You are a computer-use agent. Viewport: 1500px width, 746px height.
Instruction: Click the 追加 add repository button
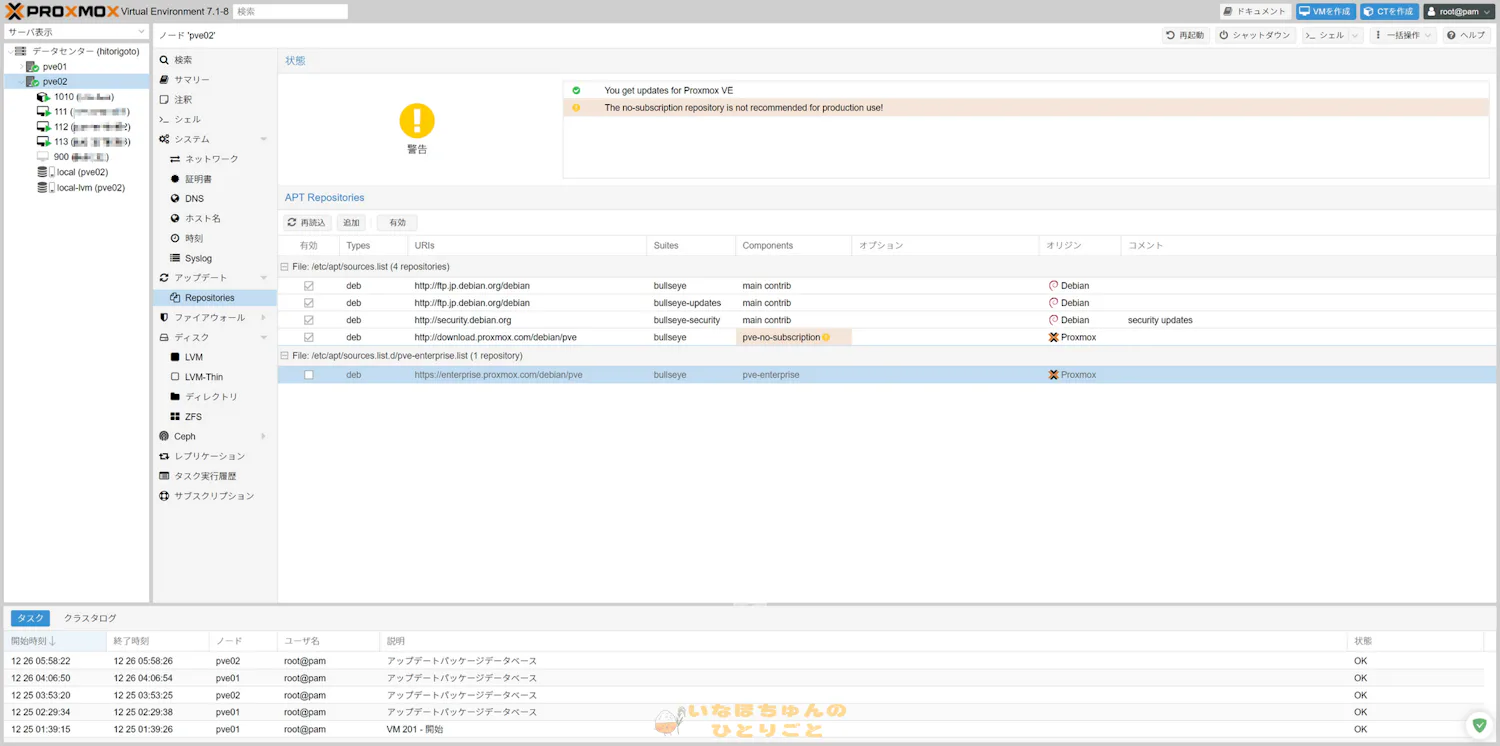tap(351, 223)
